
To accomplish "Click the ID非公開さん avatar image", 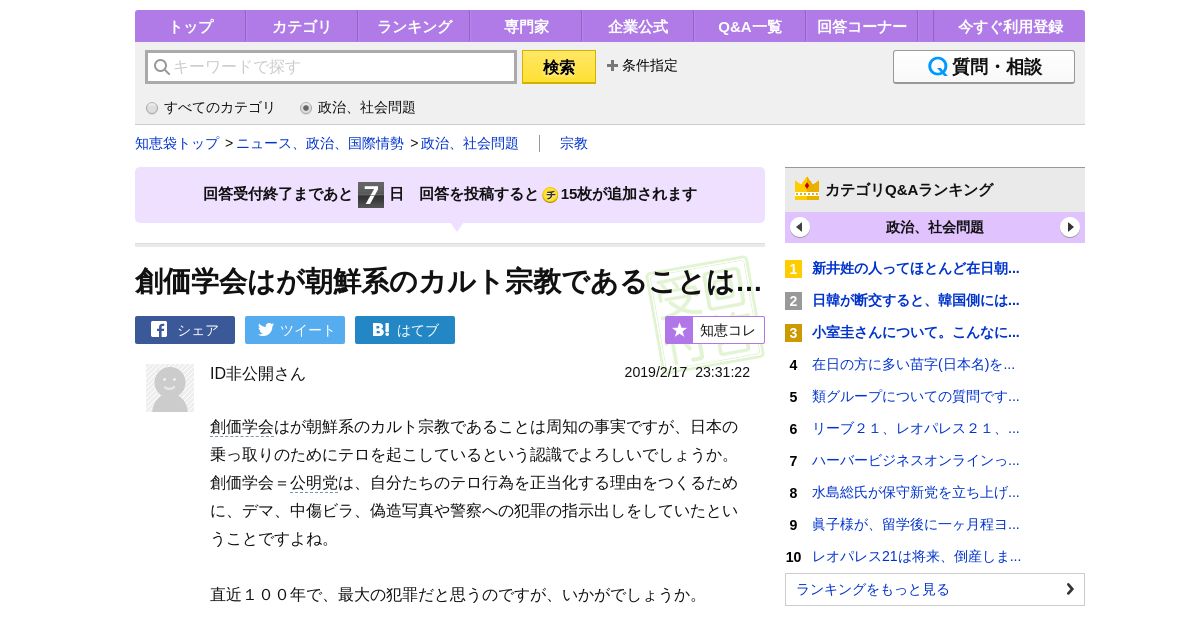I will 170,388.
